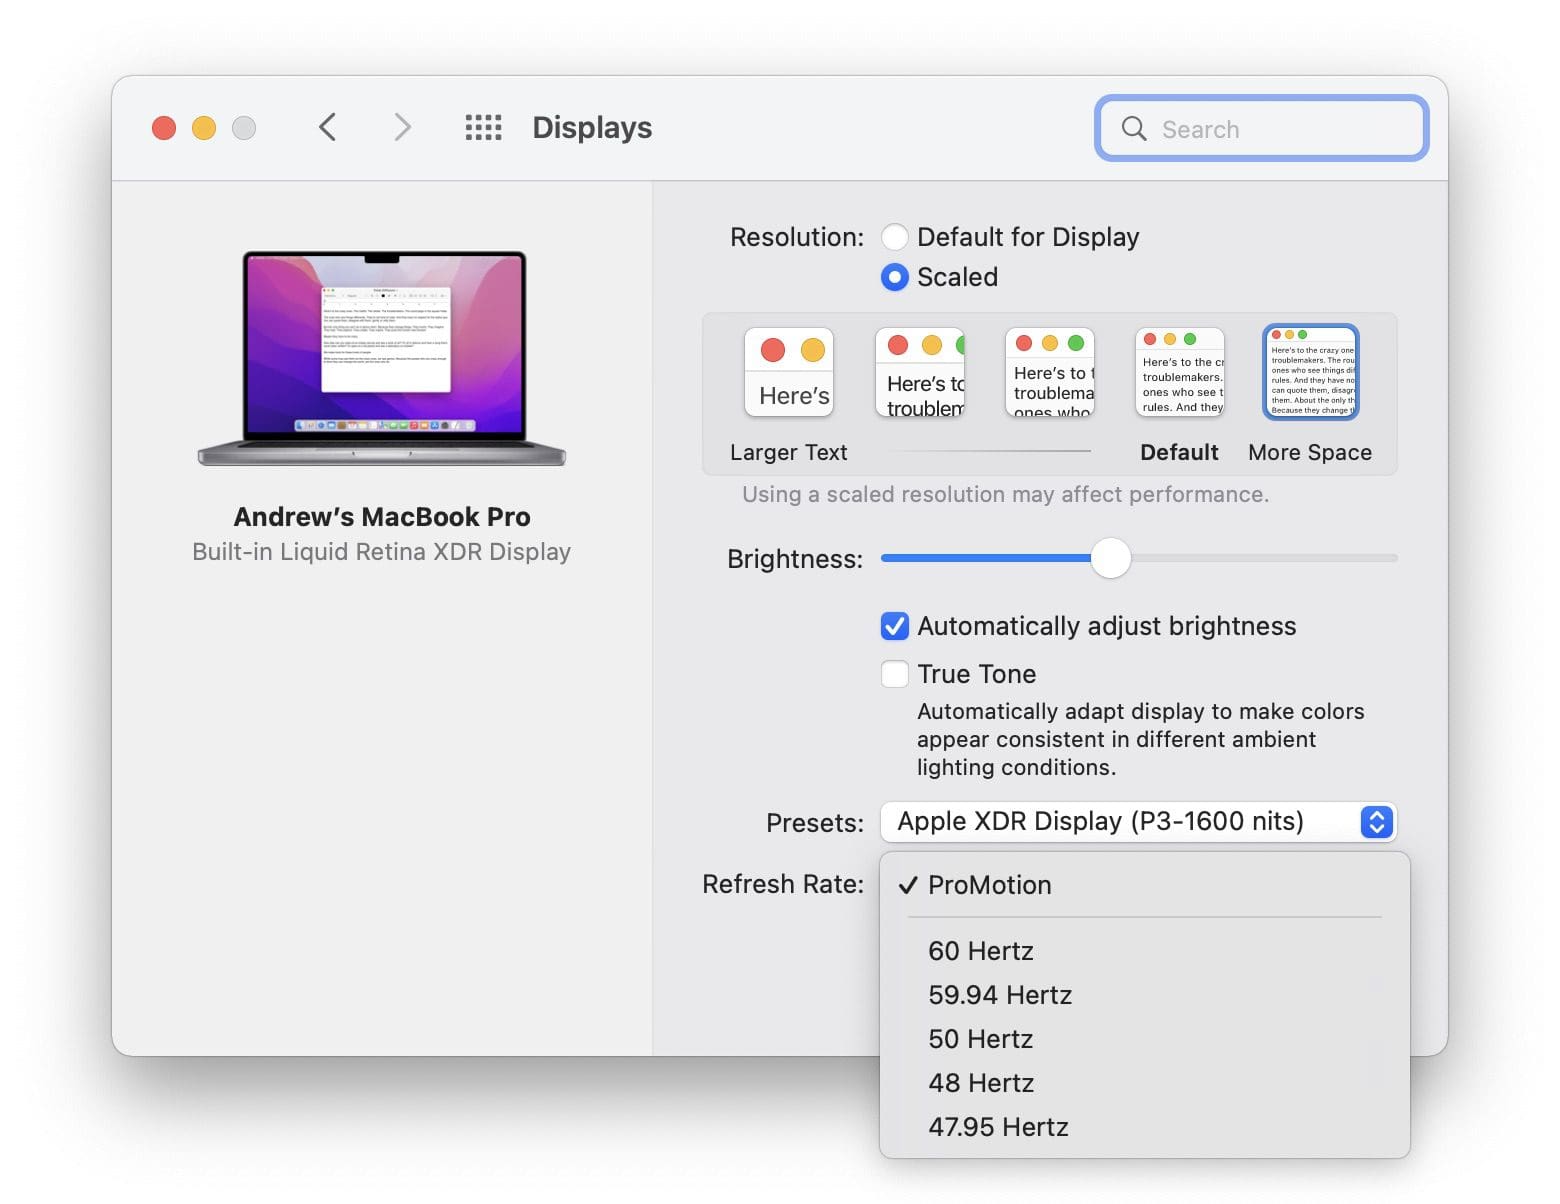Click the Refresh Rate label
Screen dimensions: 1560x1204
pyautogui.click(x=783, y=884)
